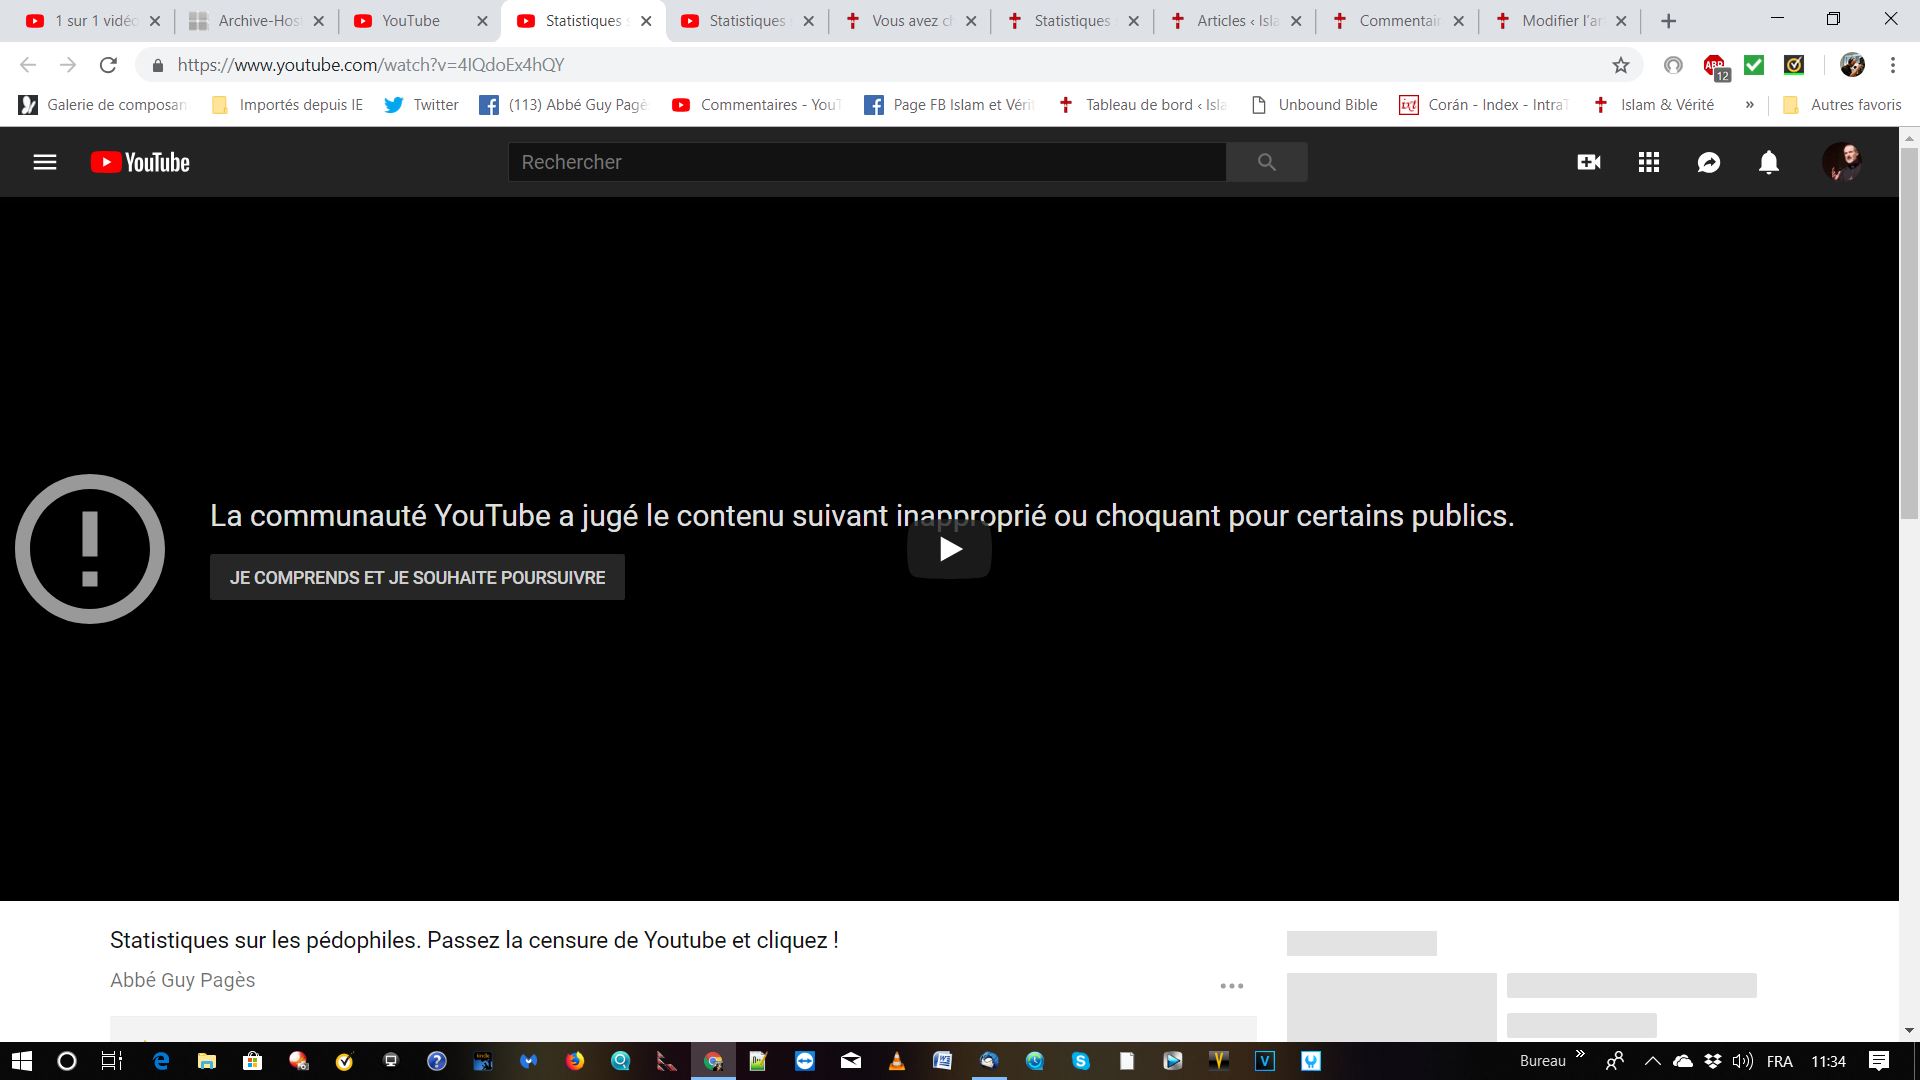Image resolution: width=1920 pixels, height=1080 pixels.
Task: Expand hidden bookmarks with the chevron
Action: pyautogui.click(x=1749, y=105)
